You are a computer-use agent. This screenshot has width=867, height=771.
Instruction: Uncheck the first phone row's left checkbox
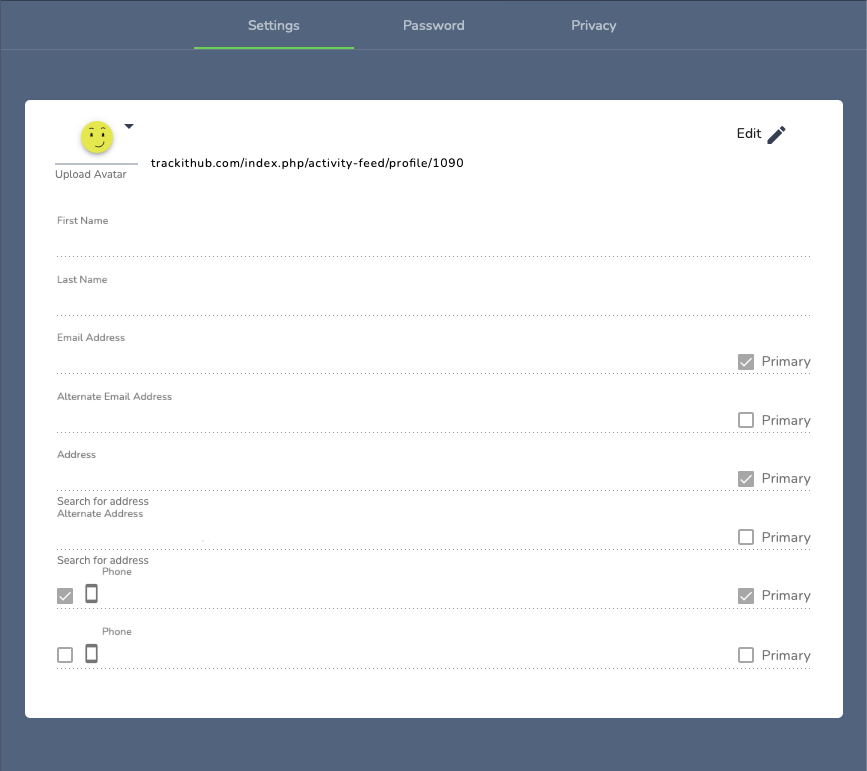point(65,596)
